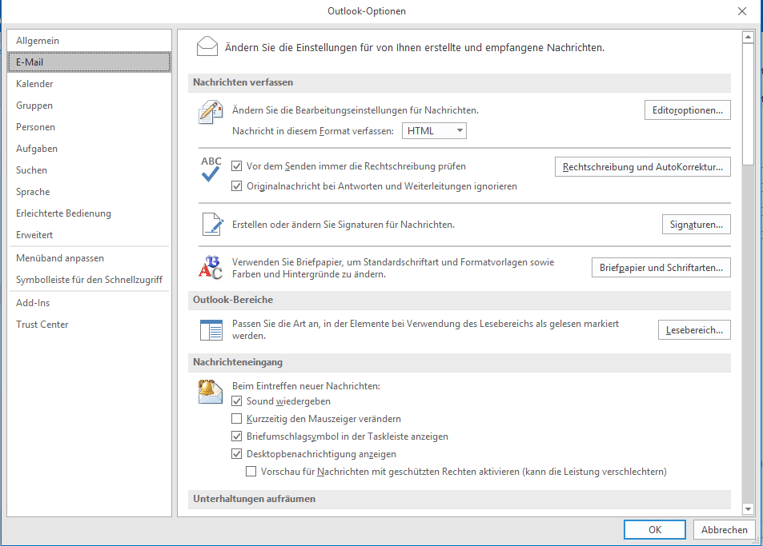Open Menüband anpassen category

point(89,258)
